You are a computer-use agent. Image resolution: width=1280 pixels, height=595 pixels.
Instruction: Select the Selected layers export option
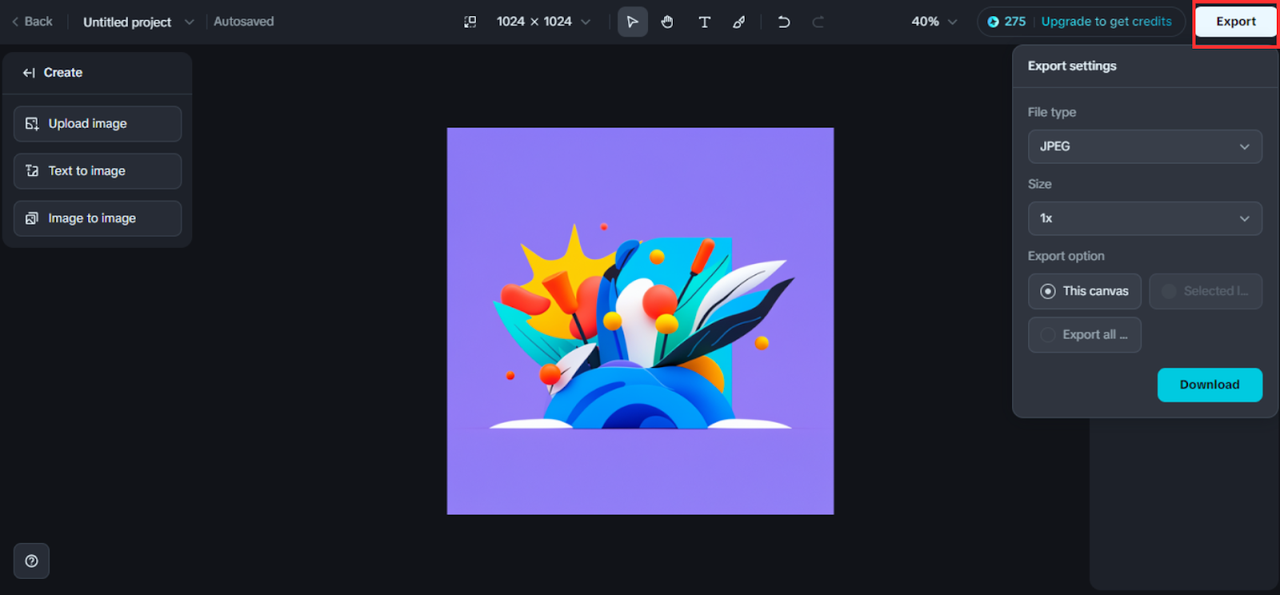(x=1206, y=291)
